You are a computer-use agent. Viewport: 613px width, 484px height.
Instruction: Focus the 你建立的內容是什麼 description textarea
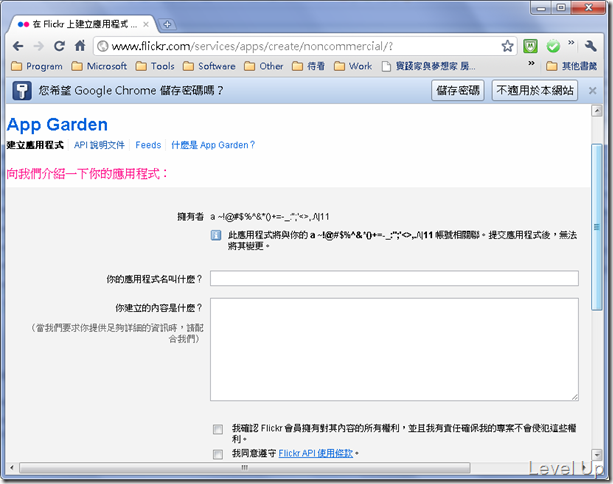[x=394, y=350]
